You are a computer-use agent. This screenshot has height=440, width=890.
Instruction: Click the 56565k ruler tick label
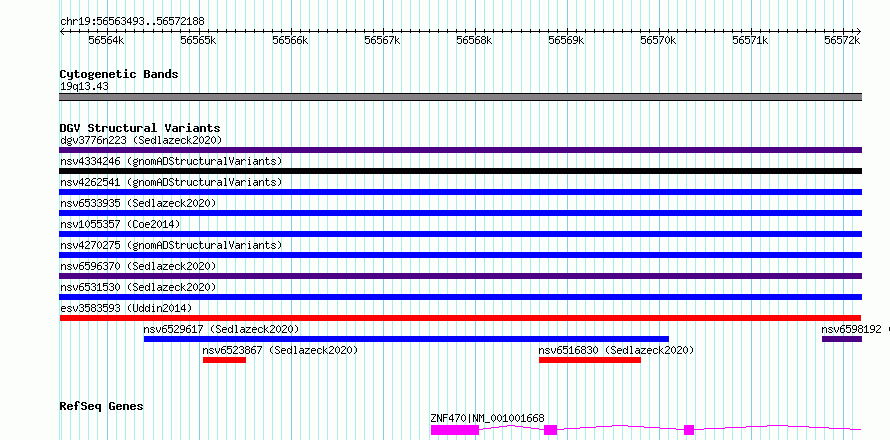pos(199,40)
